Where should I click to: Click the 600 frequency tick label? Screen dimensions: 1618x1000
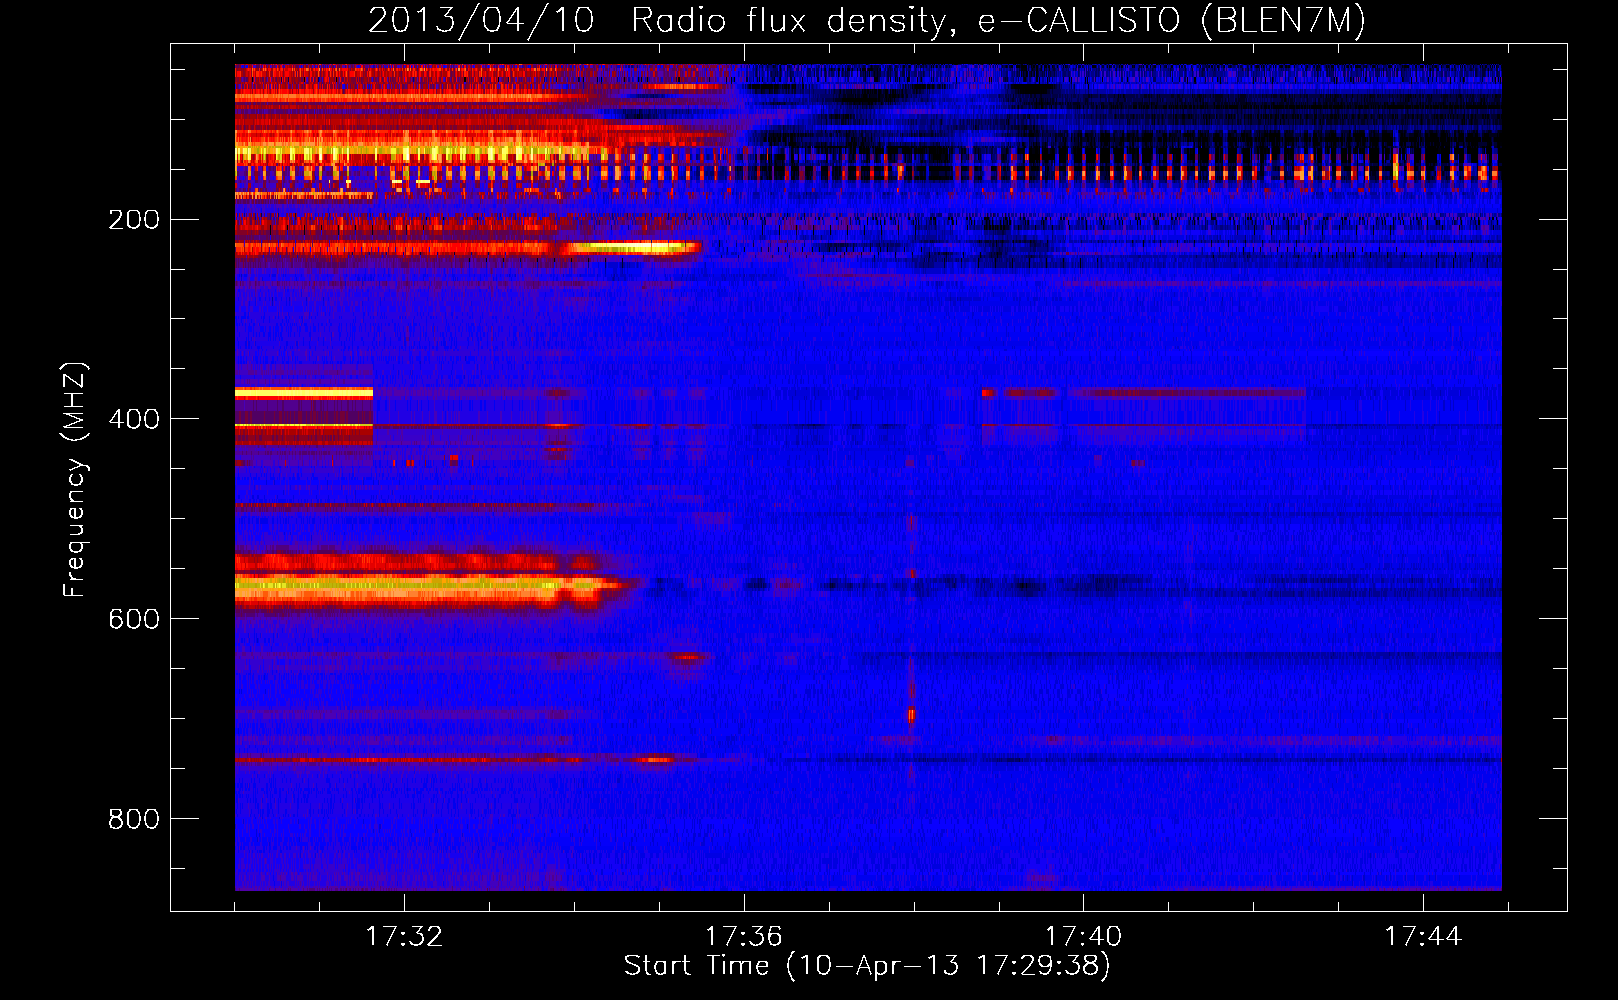click(134, 619)
